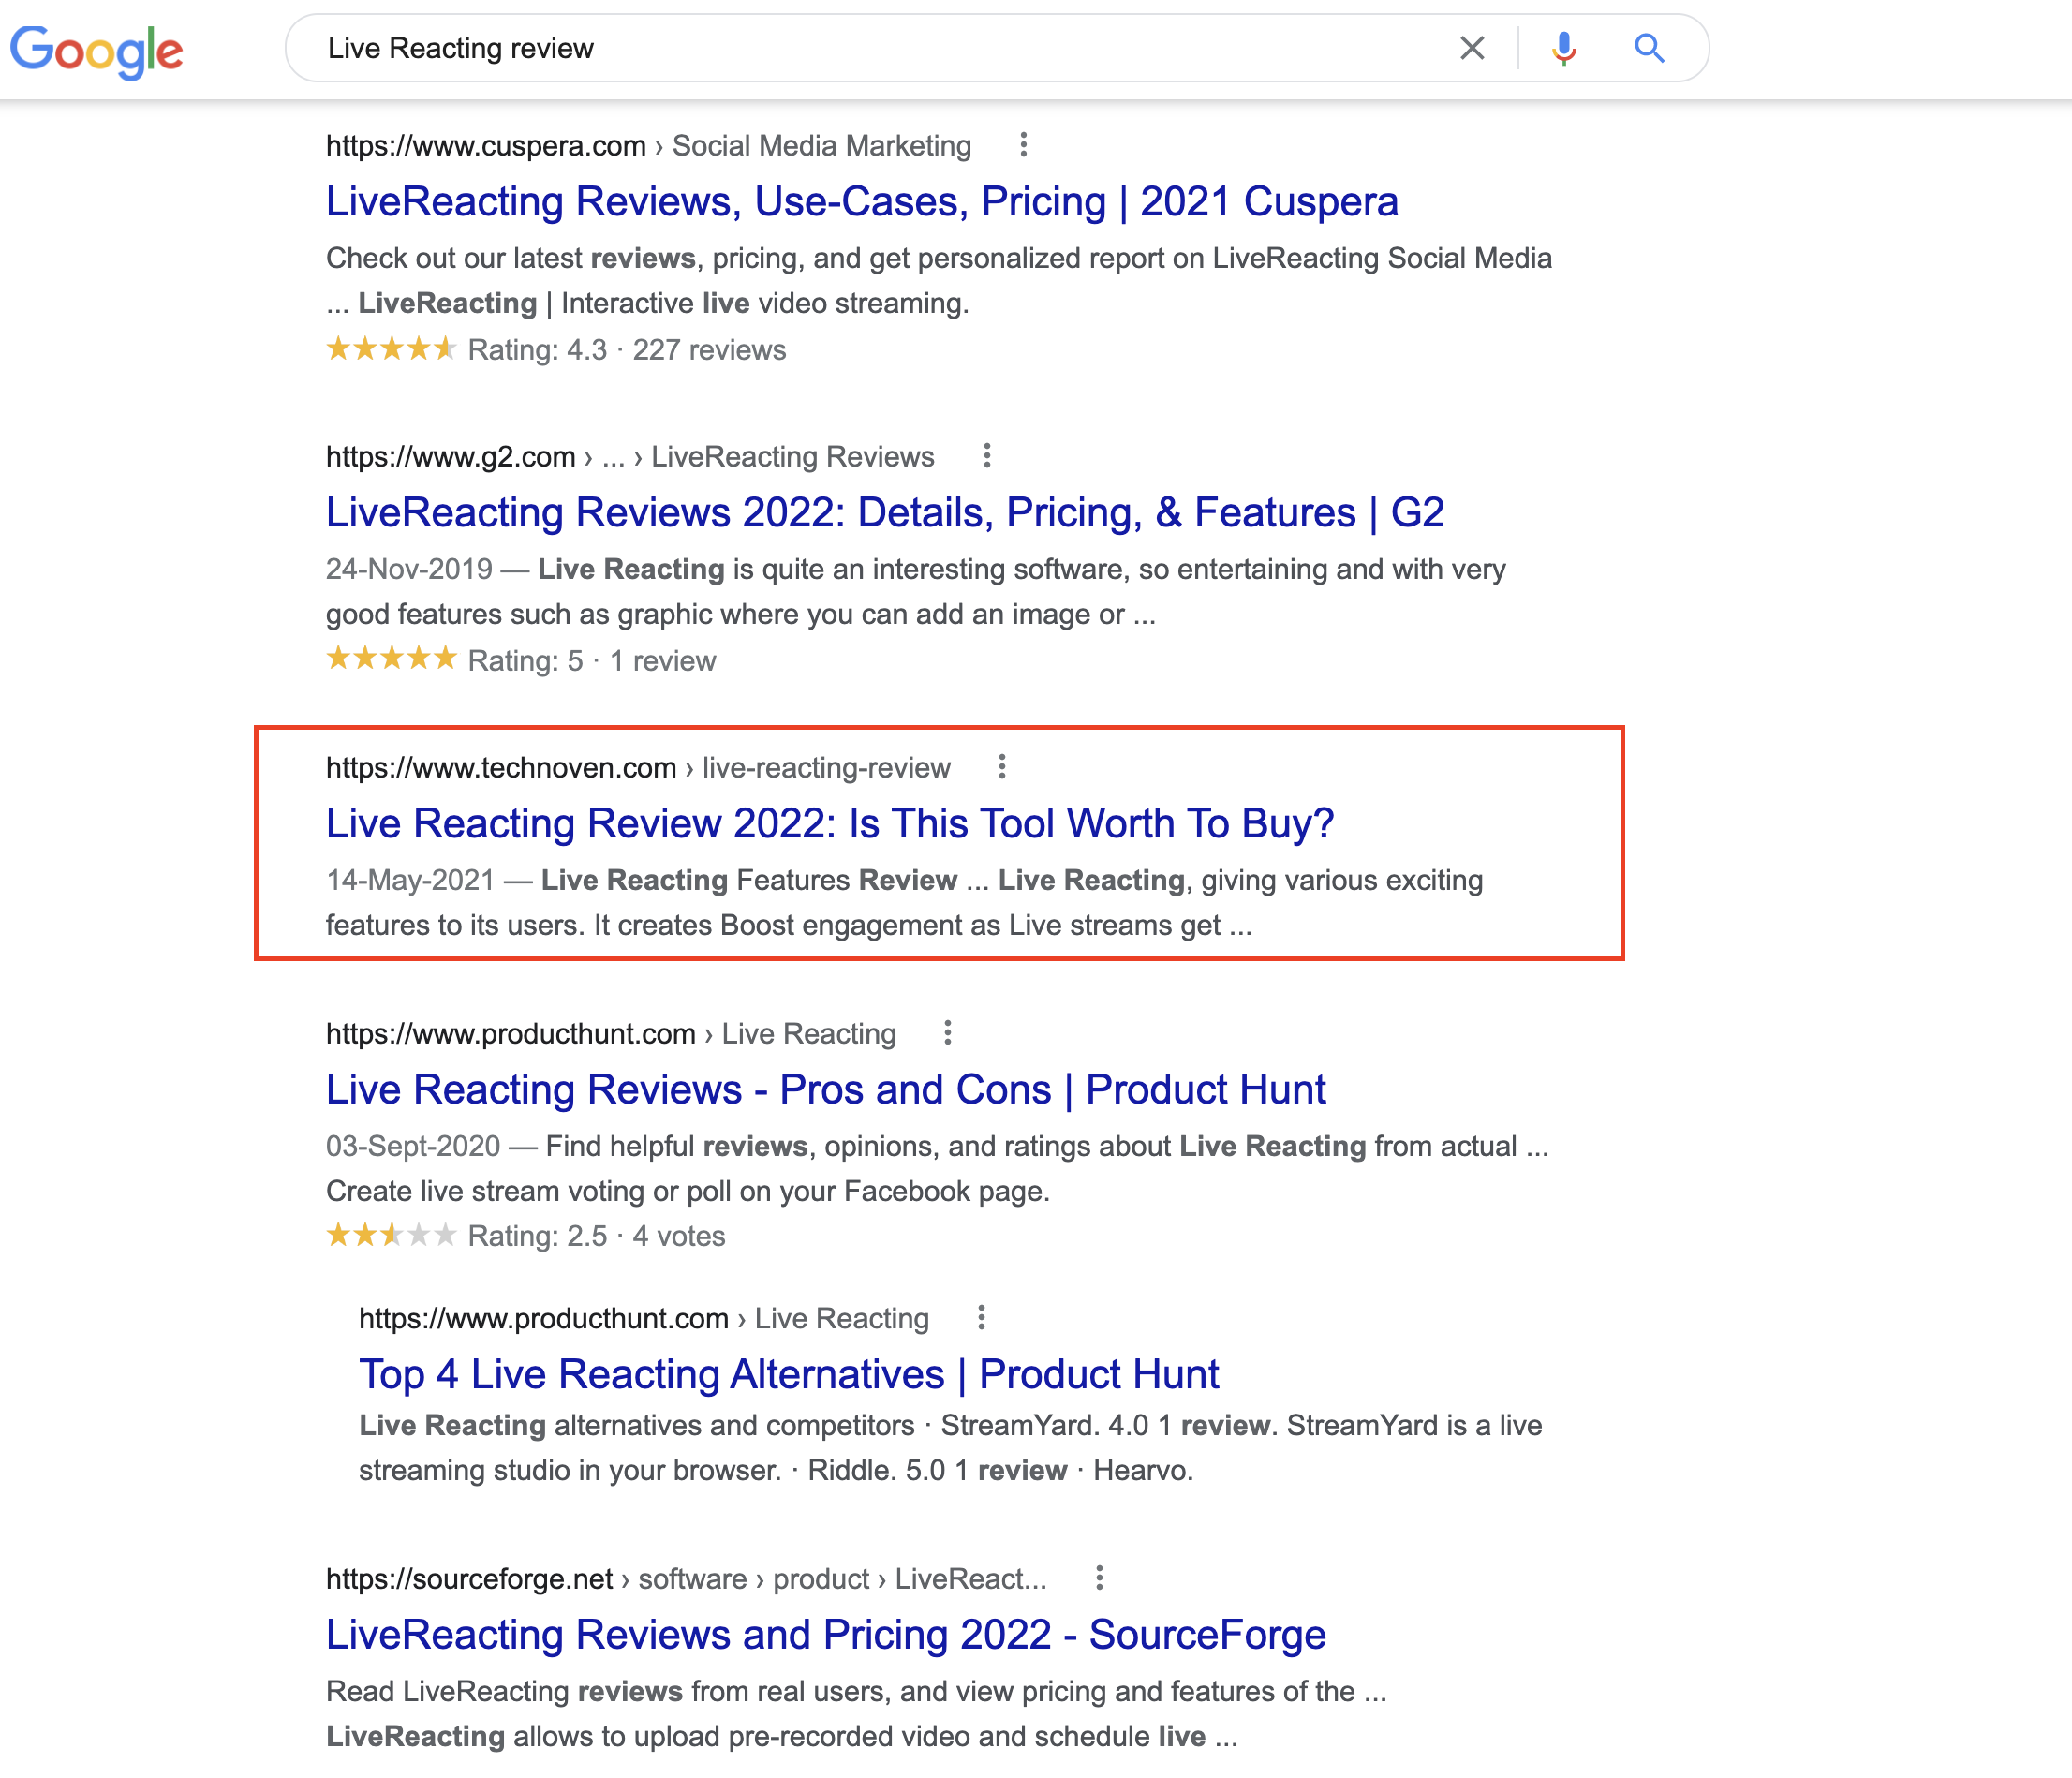The height and width of the screenshot is (1778, 2072).
Task: Open the three-dot menu for Cuspera result
Action: pos(1023,145)
